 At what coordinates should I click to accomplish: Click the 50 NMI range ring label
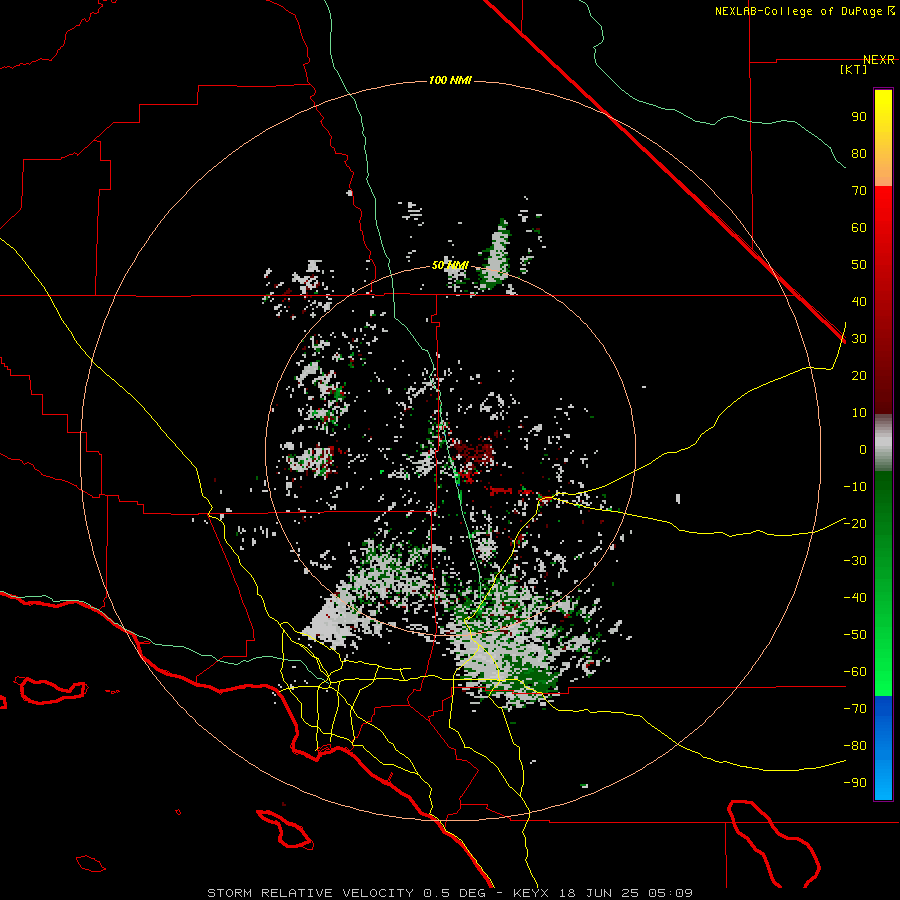tap(450, 265)
